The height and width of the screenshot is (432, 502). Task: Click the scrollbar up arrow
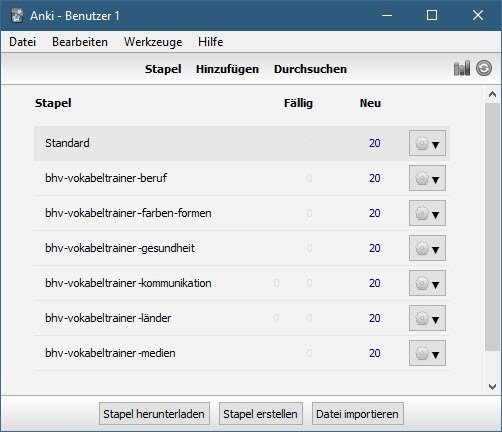[x=492, y=94]
